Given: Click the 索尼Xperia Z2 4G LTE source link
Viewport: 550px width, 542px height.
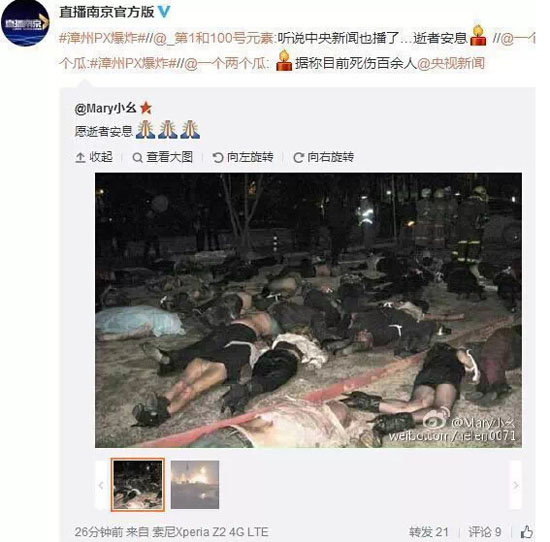Looking at the screenshot, I should click(x=210, y=532).
